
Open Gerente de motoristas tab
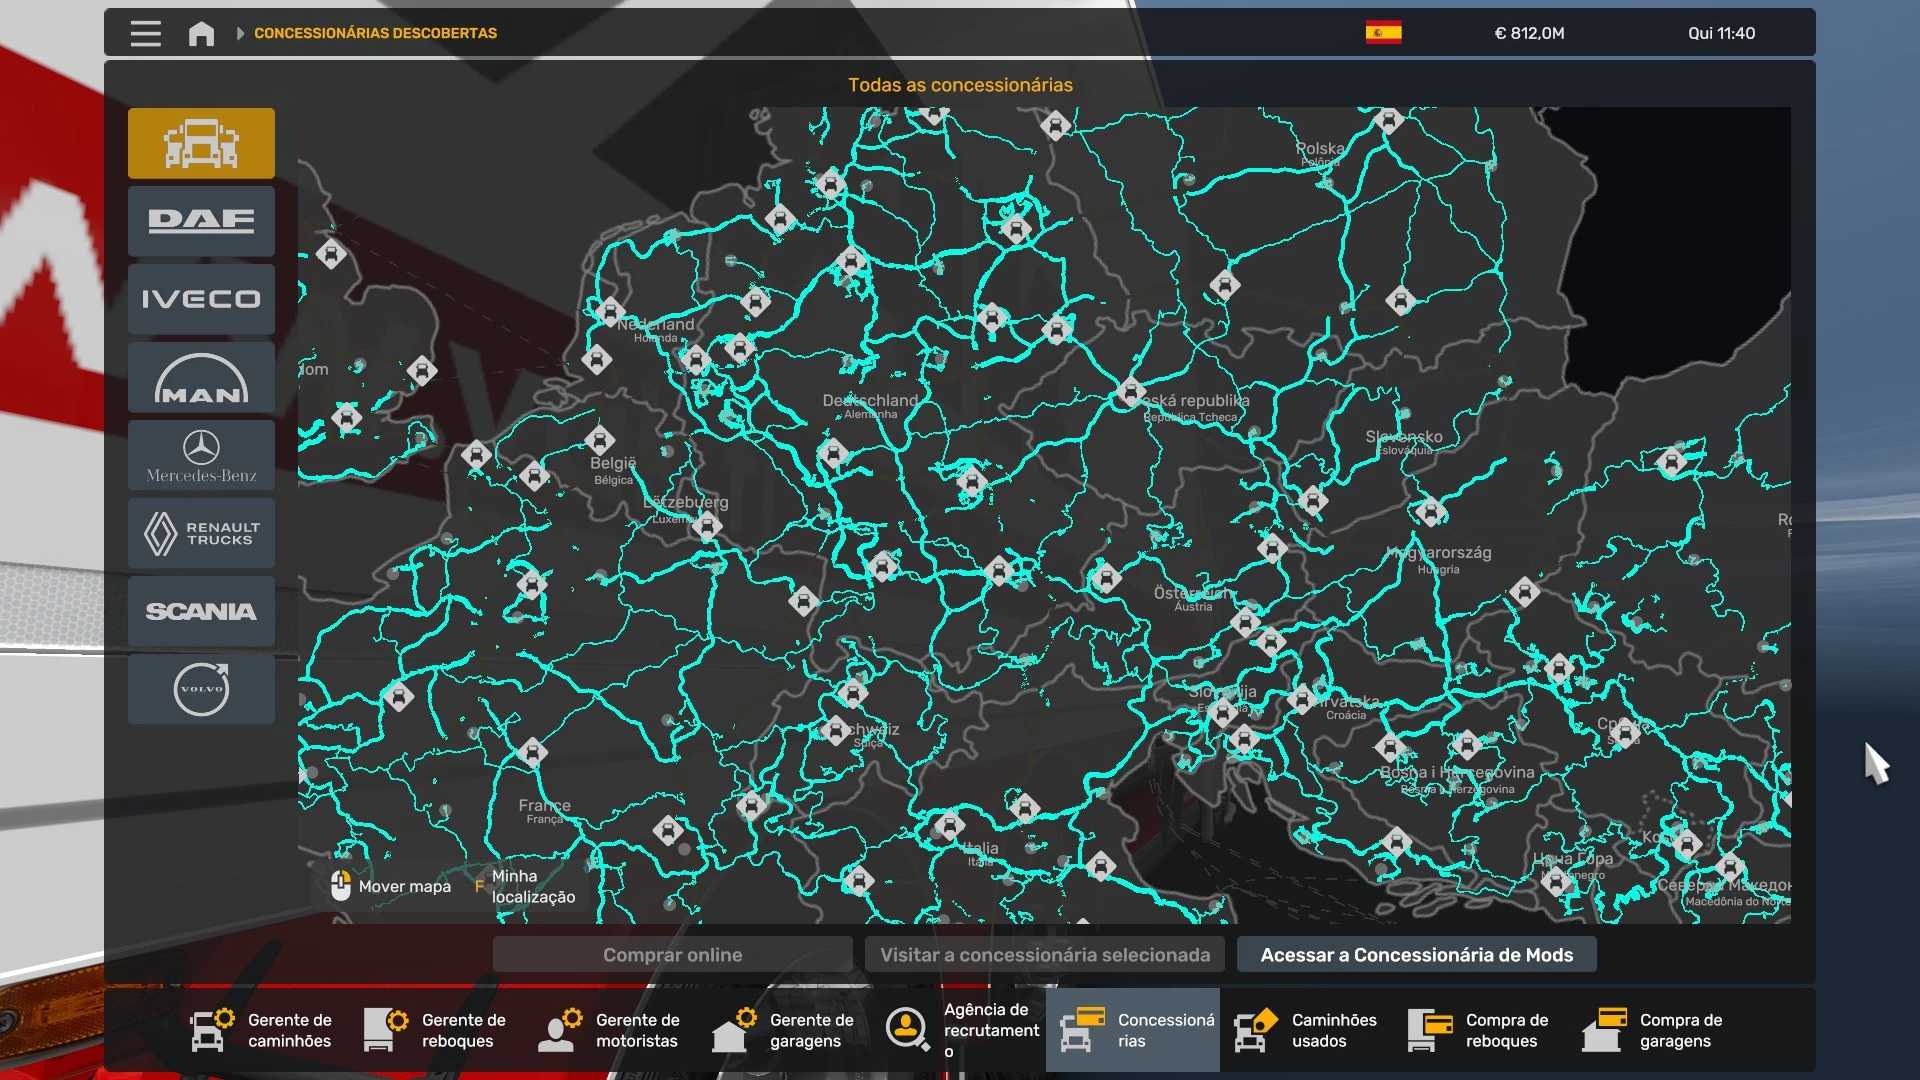click(611, 1030)
